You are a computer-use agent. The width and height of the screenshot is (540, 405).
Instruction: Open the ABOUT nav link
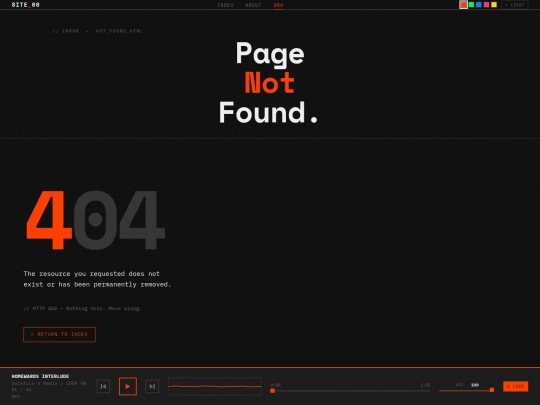point(253,5)
